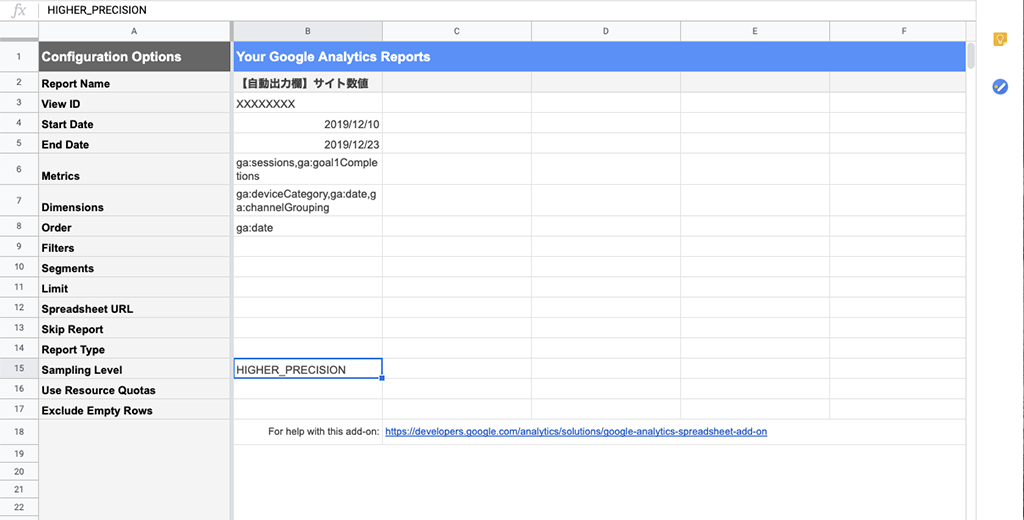Select column E header
1024x520 pixels.
754,31
